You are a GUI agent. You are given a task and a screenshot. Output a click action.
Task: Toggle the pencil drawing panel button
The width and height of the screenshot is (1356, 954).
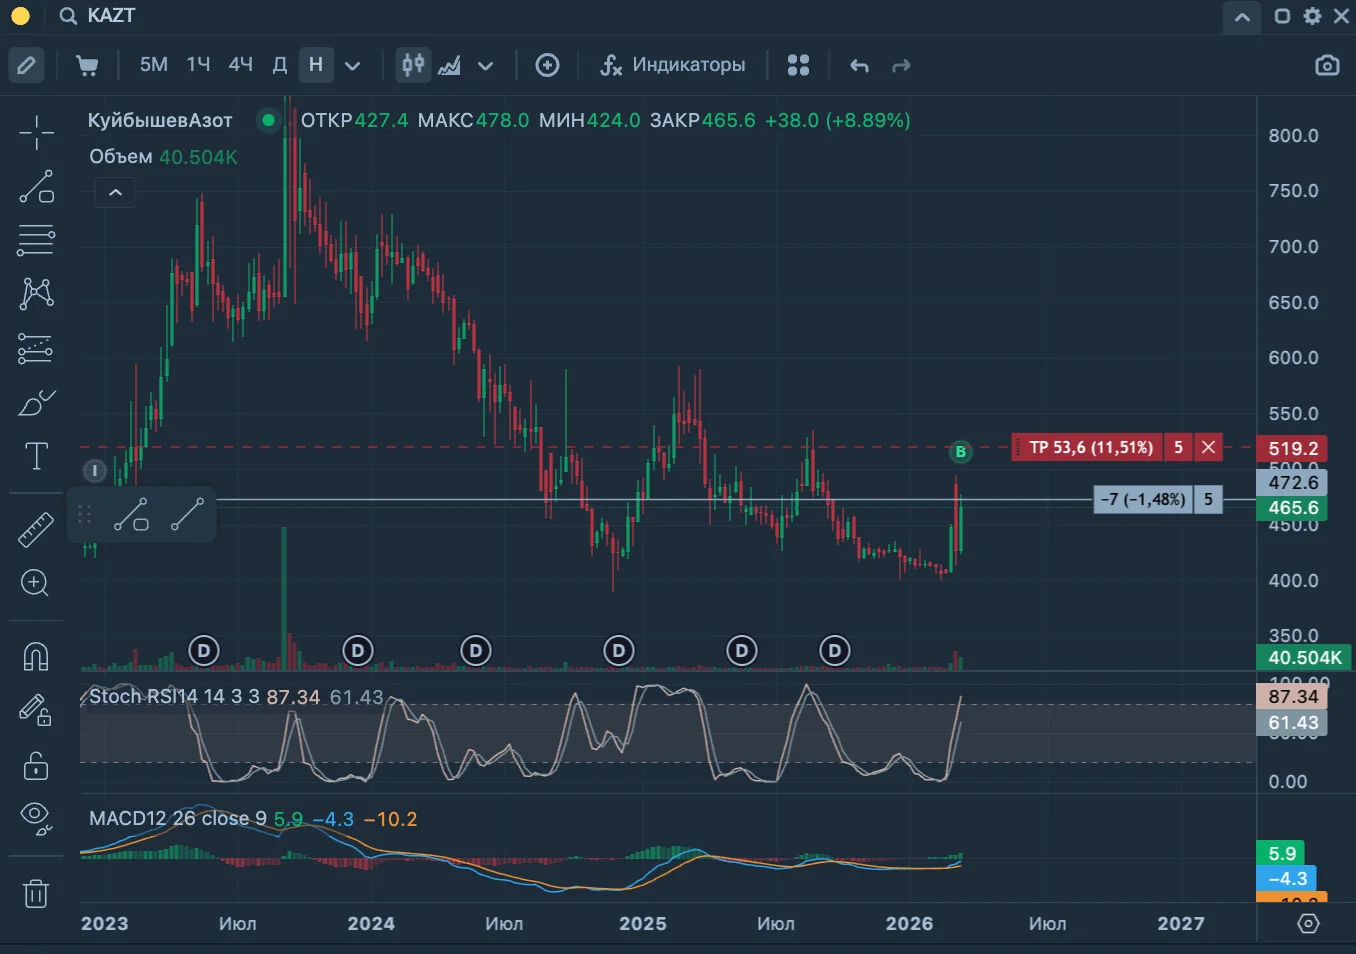27,65
